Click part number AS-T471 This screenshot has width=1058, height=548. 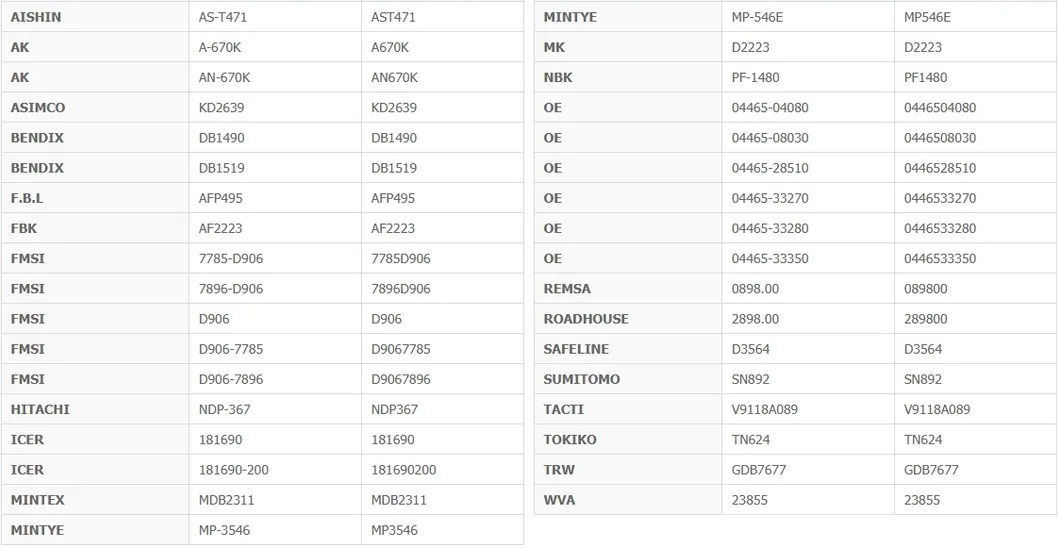click(x=223, y=18)
